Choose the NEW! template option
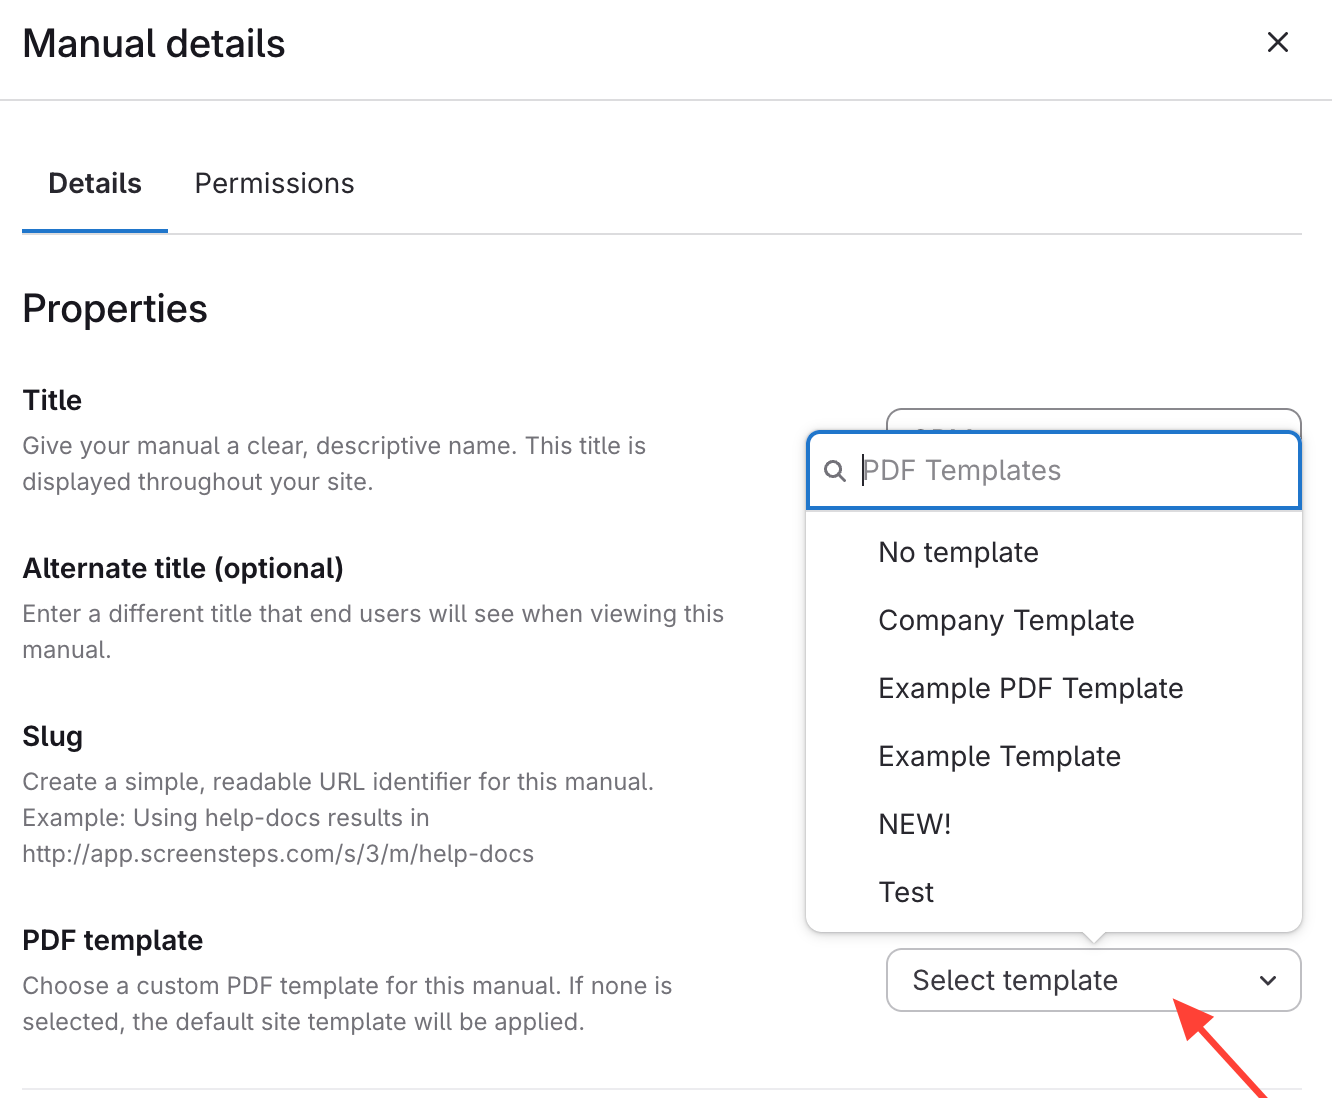This screenshot has height=1098, width=1332. pos(914,825)
